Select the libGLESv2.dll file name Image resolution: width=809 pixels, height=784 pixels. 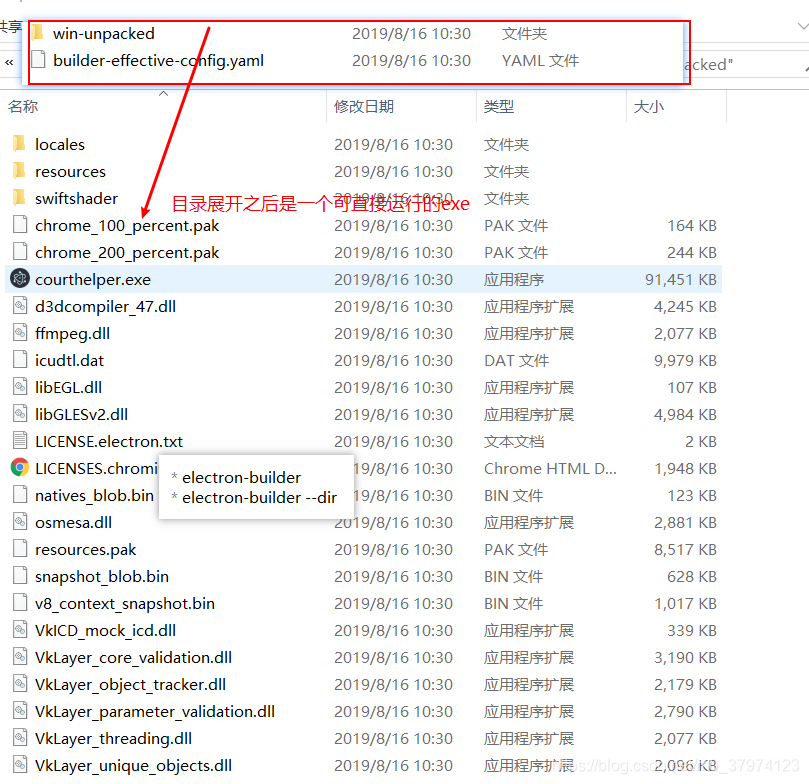point(81,414)
